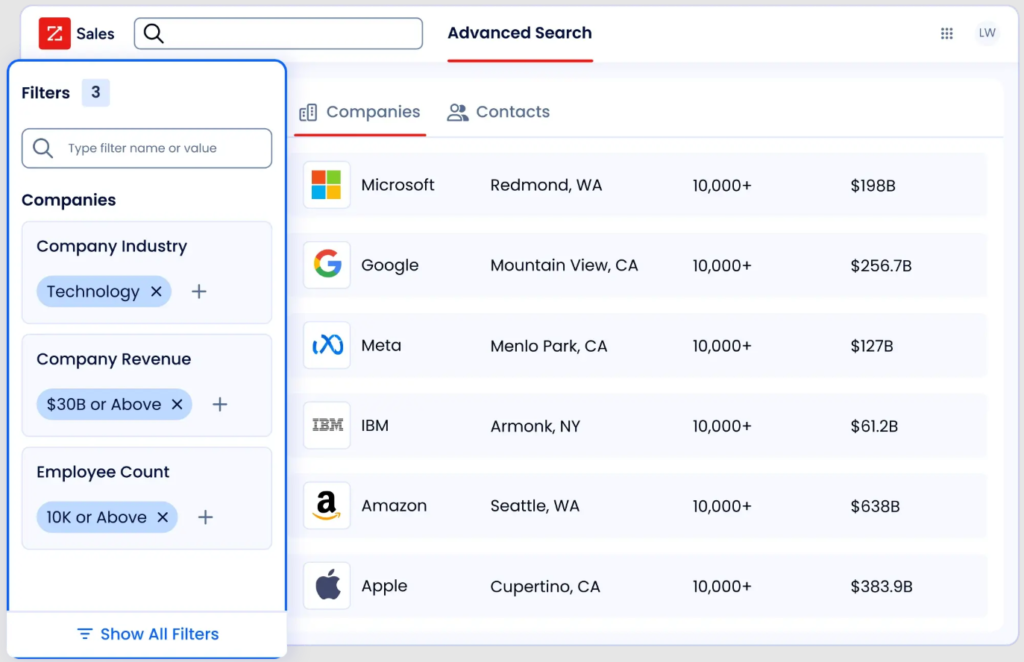Click the $638B revenue value

875,506
